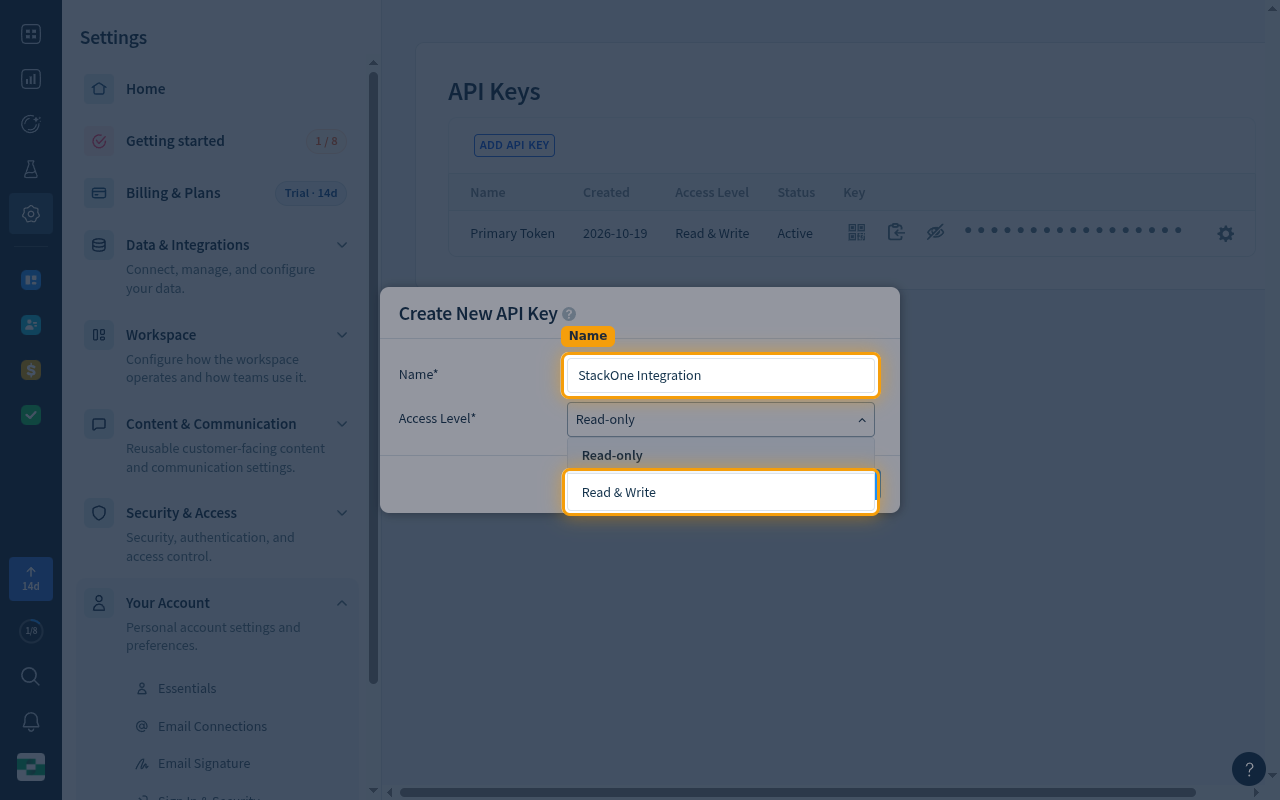Open the round question mark help button
This screenshot has width=1280, height=800.
(1248, 769)
